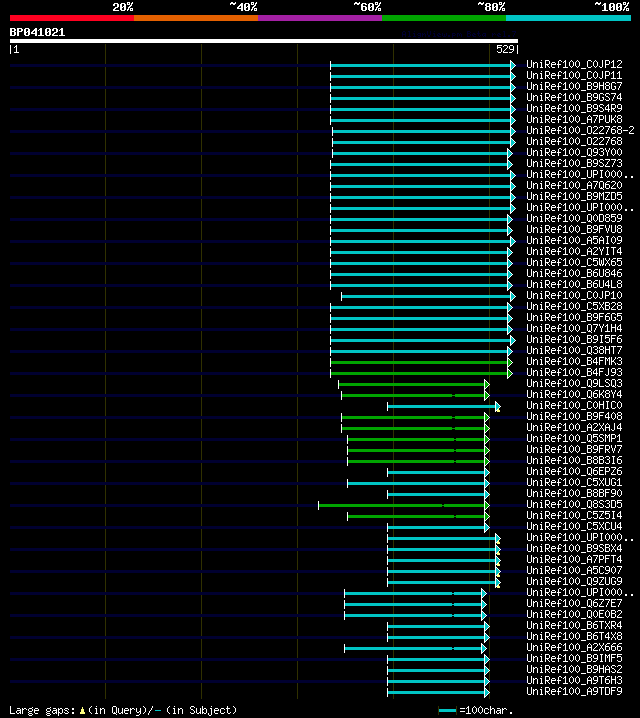
Task: Click the =100char. scale bar legend
Action: [x=476, y=711]
